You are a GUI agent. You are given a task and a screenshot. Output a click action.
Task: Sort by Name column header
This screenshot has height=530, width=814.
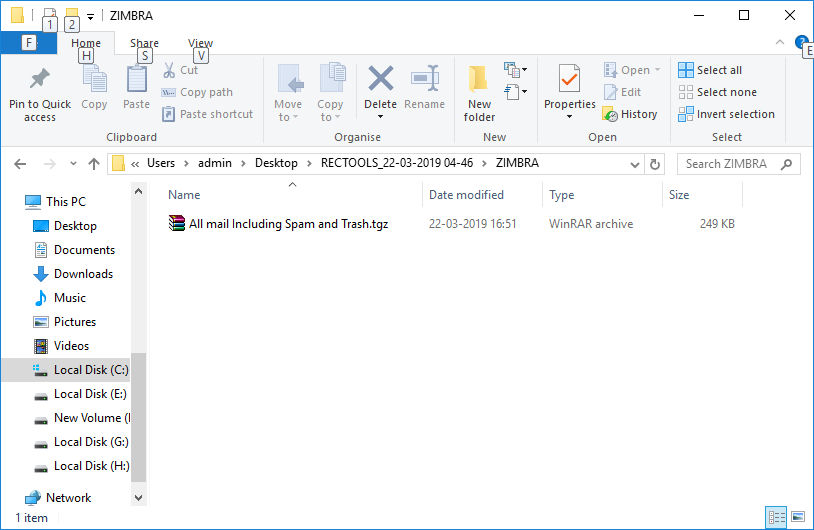pos(184,195)
